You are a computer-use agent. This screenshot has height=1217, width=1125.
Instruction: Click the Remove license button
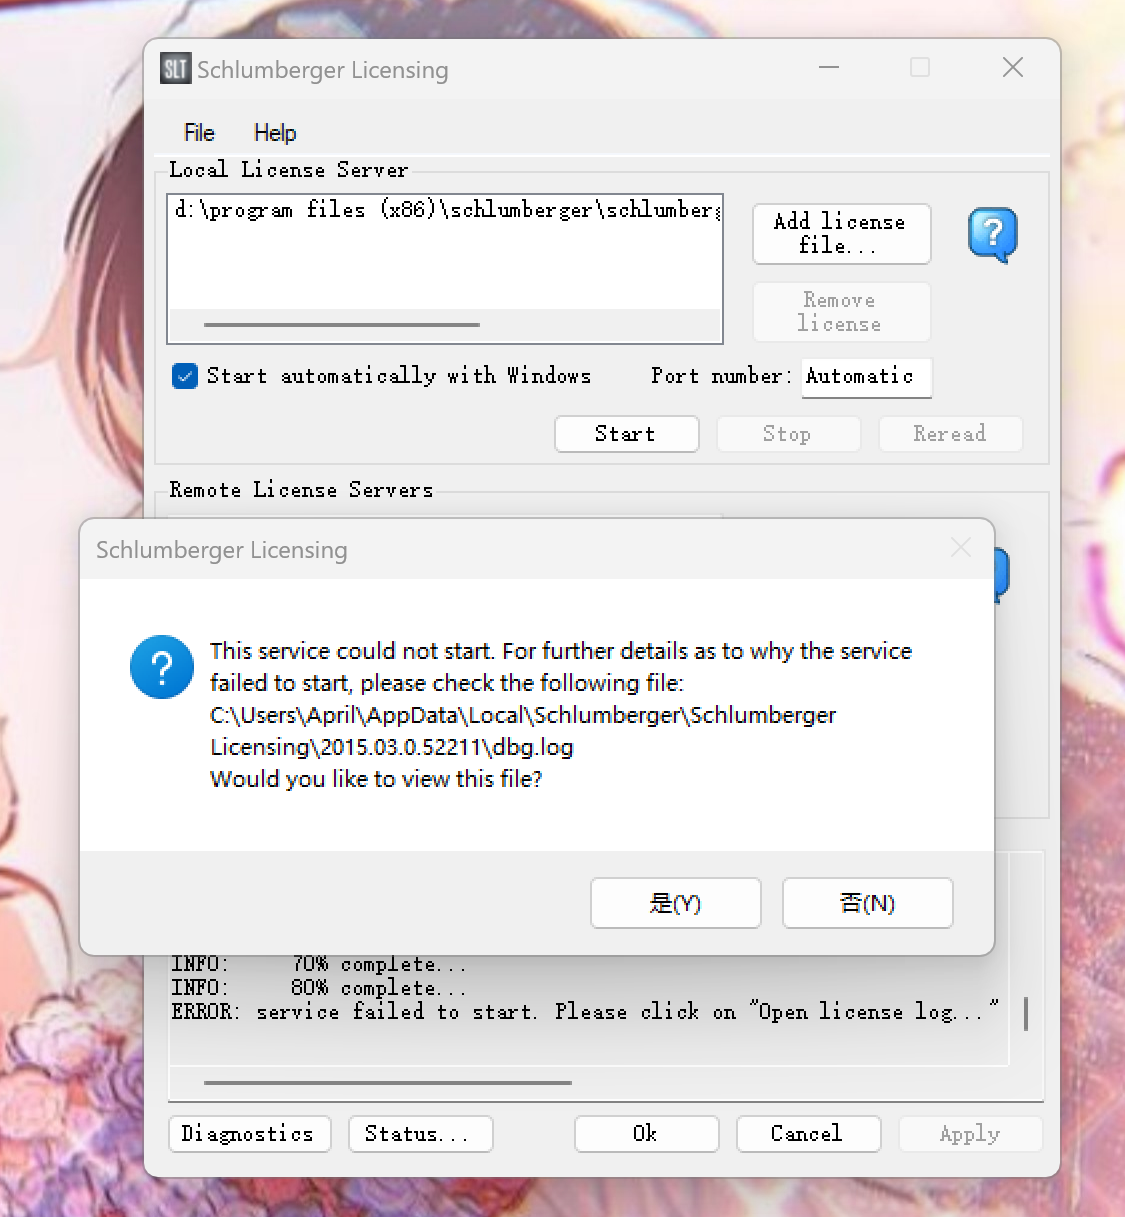[841, 312]
